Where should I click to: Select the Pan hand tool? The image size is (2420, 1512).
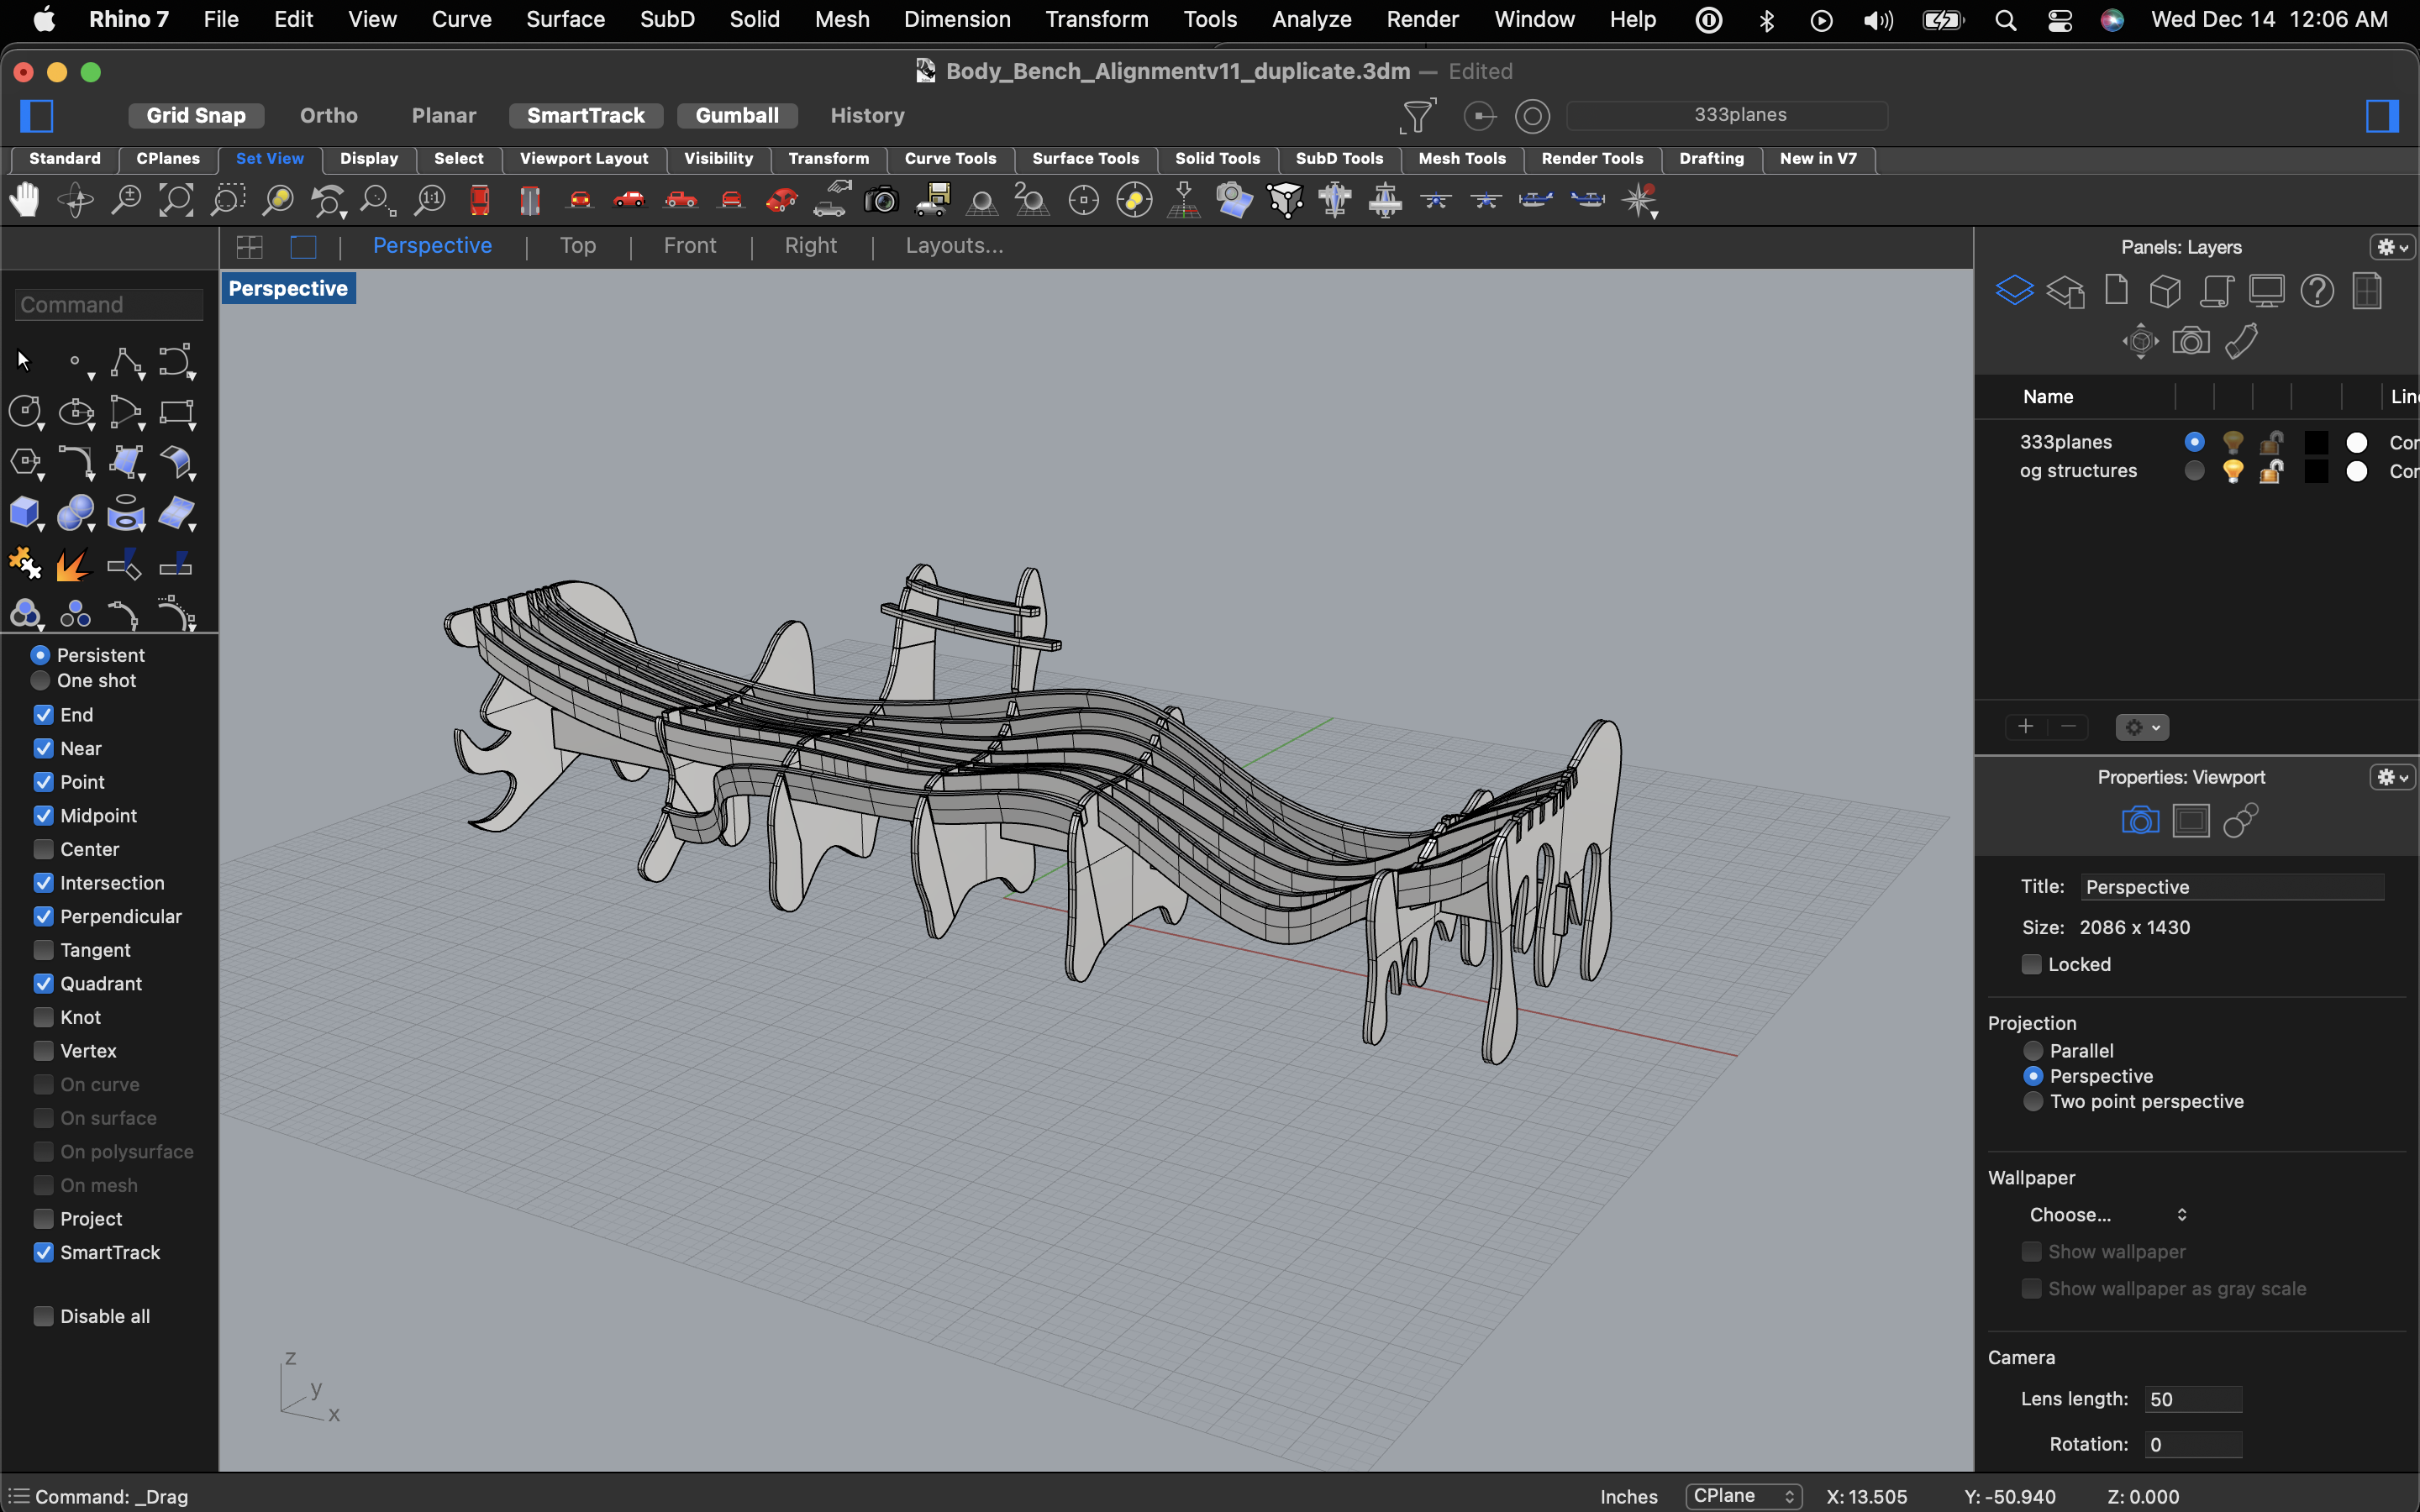tap(24, 200)
